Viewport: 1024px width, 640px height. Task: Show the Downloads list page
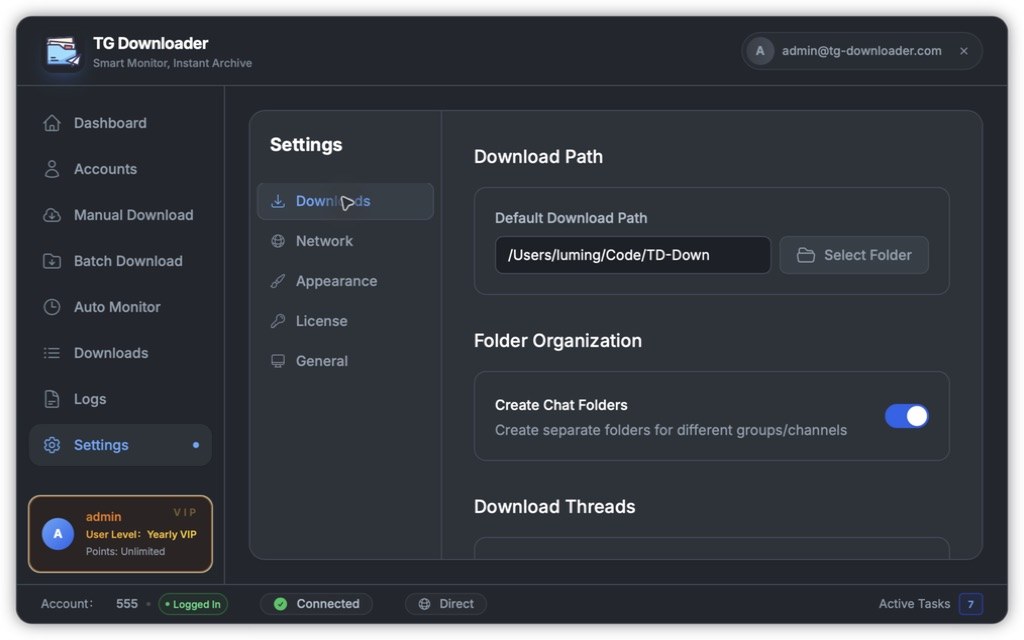click(120, 353)
